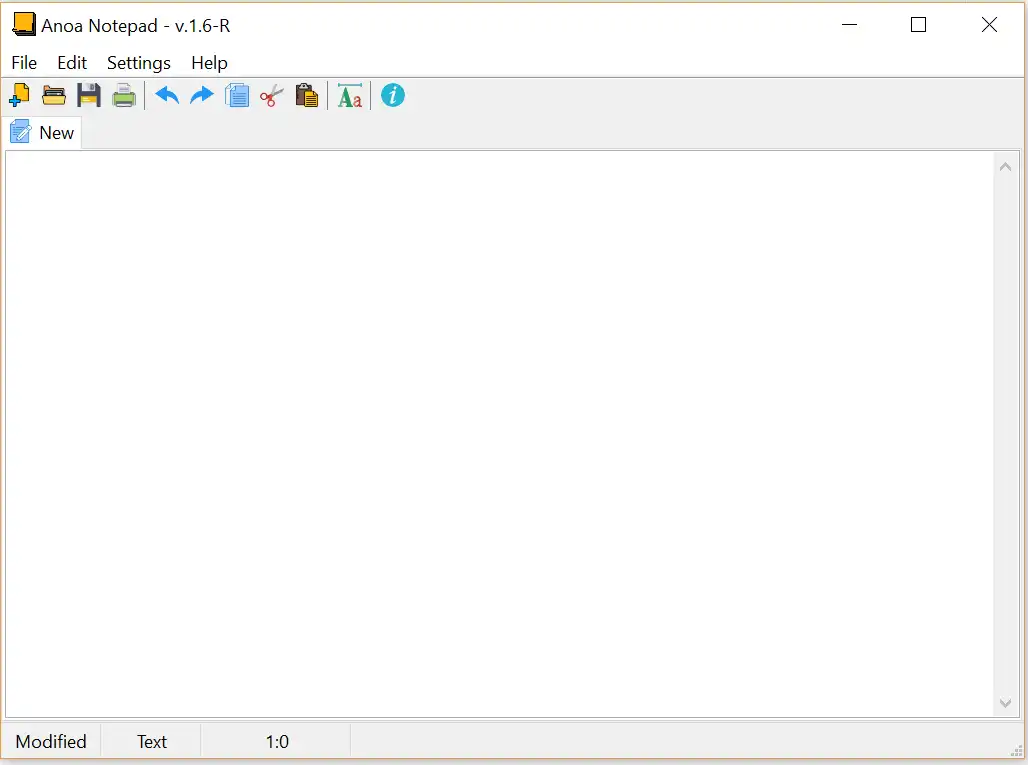
Task: Click the Text status bar entry
Action: pyautogui.click(x=151, y=741)
